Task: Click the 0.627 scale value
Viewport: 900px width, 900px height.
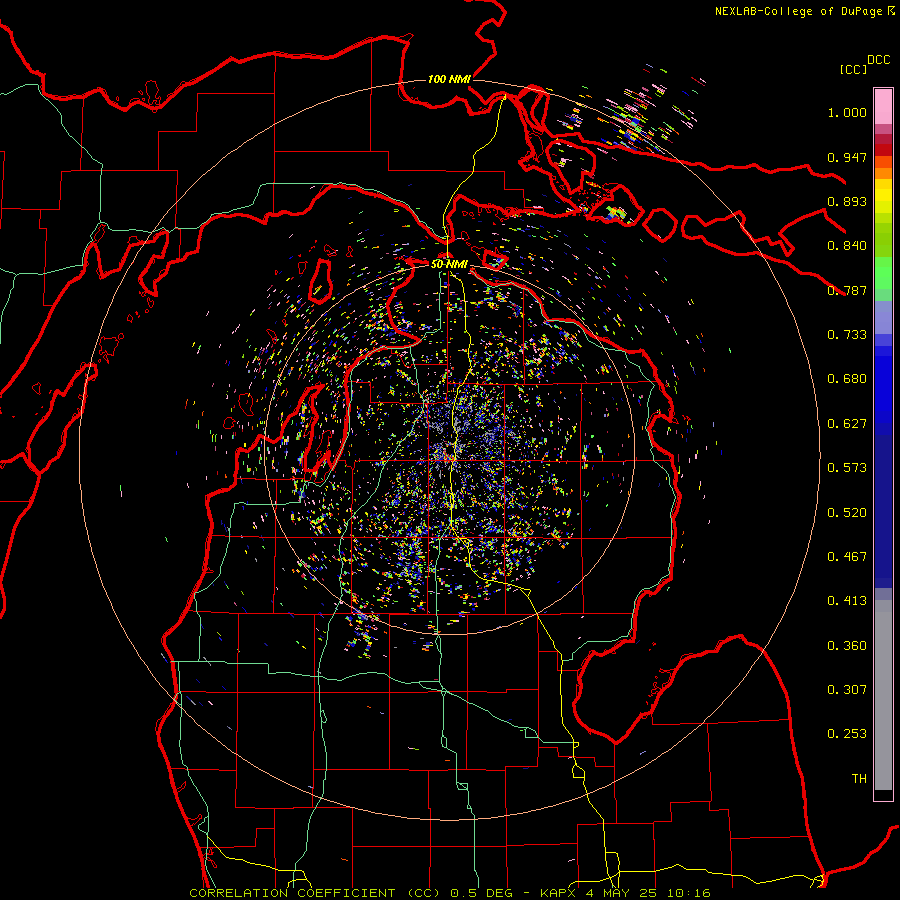Action: pos(847,424)
